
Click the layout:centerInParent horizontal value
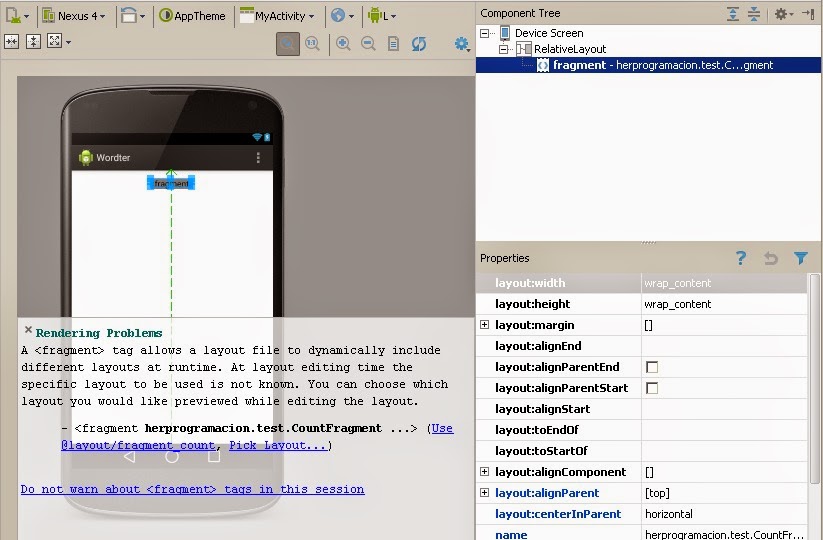coord(669,514)
